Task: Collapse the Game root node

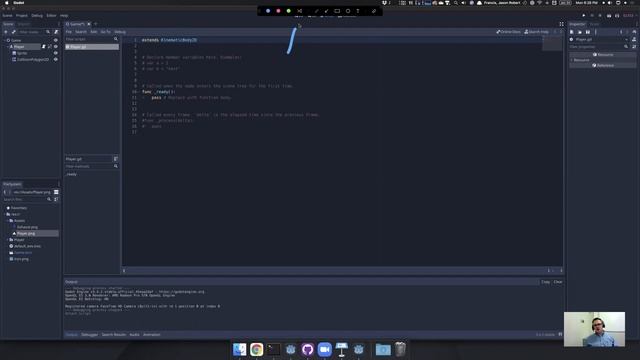Action: click(4, 40)
